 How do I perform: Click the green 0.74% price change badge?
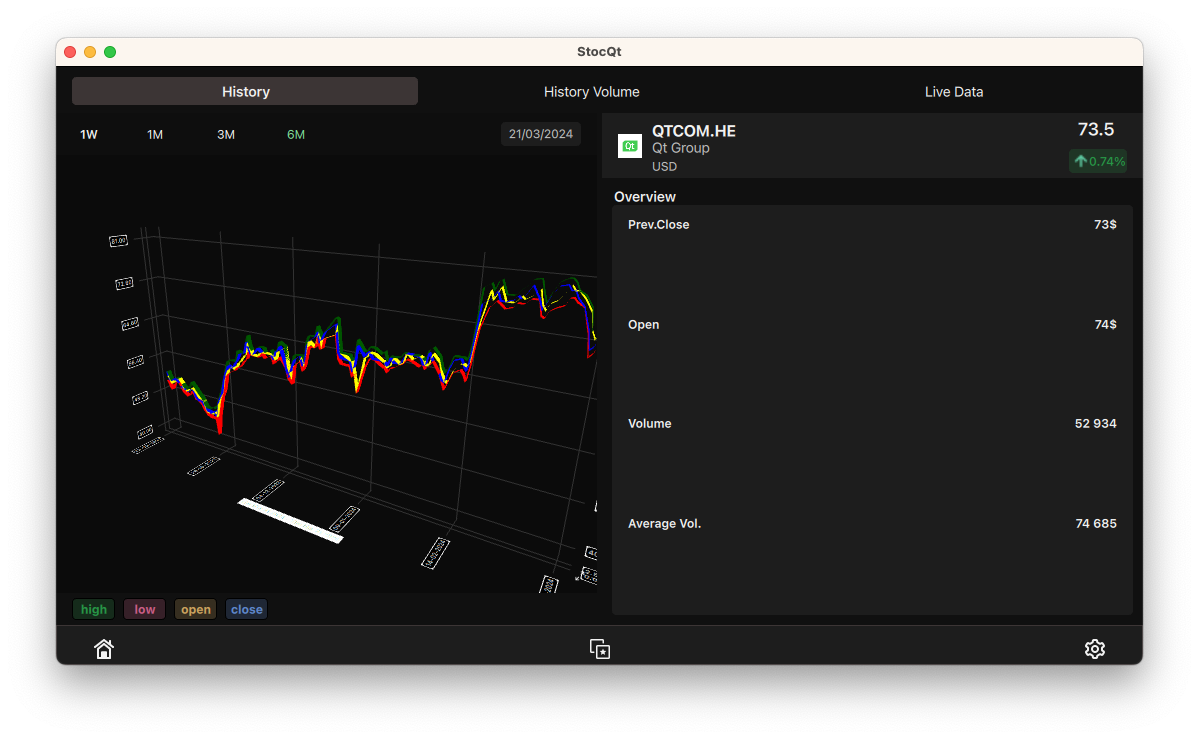click(x=1098, y=161)
